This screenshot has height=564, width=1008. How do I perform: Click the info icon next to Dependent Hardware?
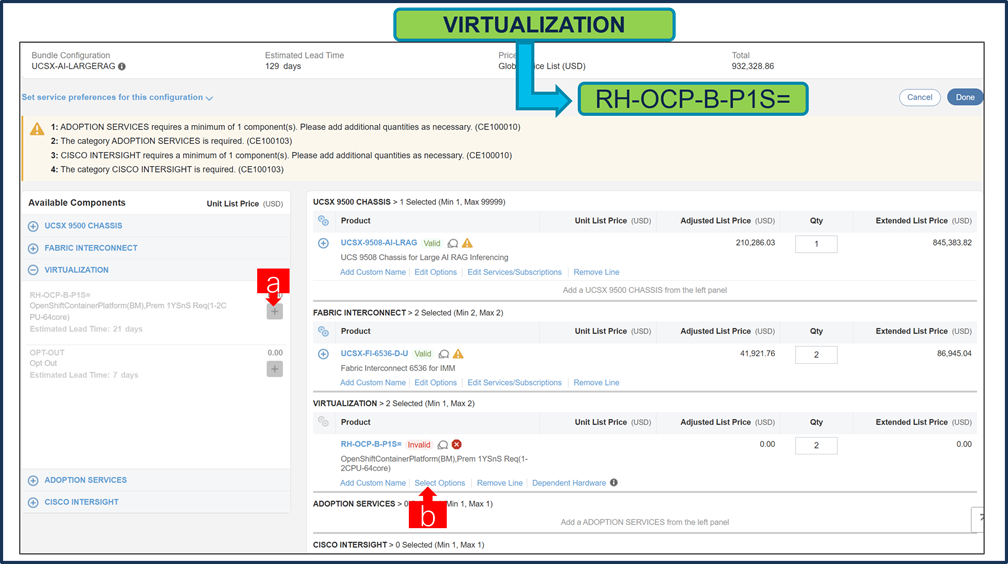click(x=614, y=482)
